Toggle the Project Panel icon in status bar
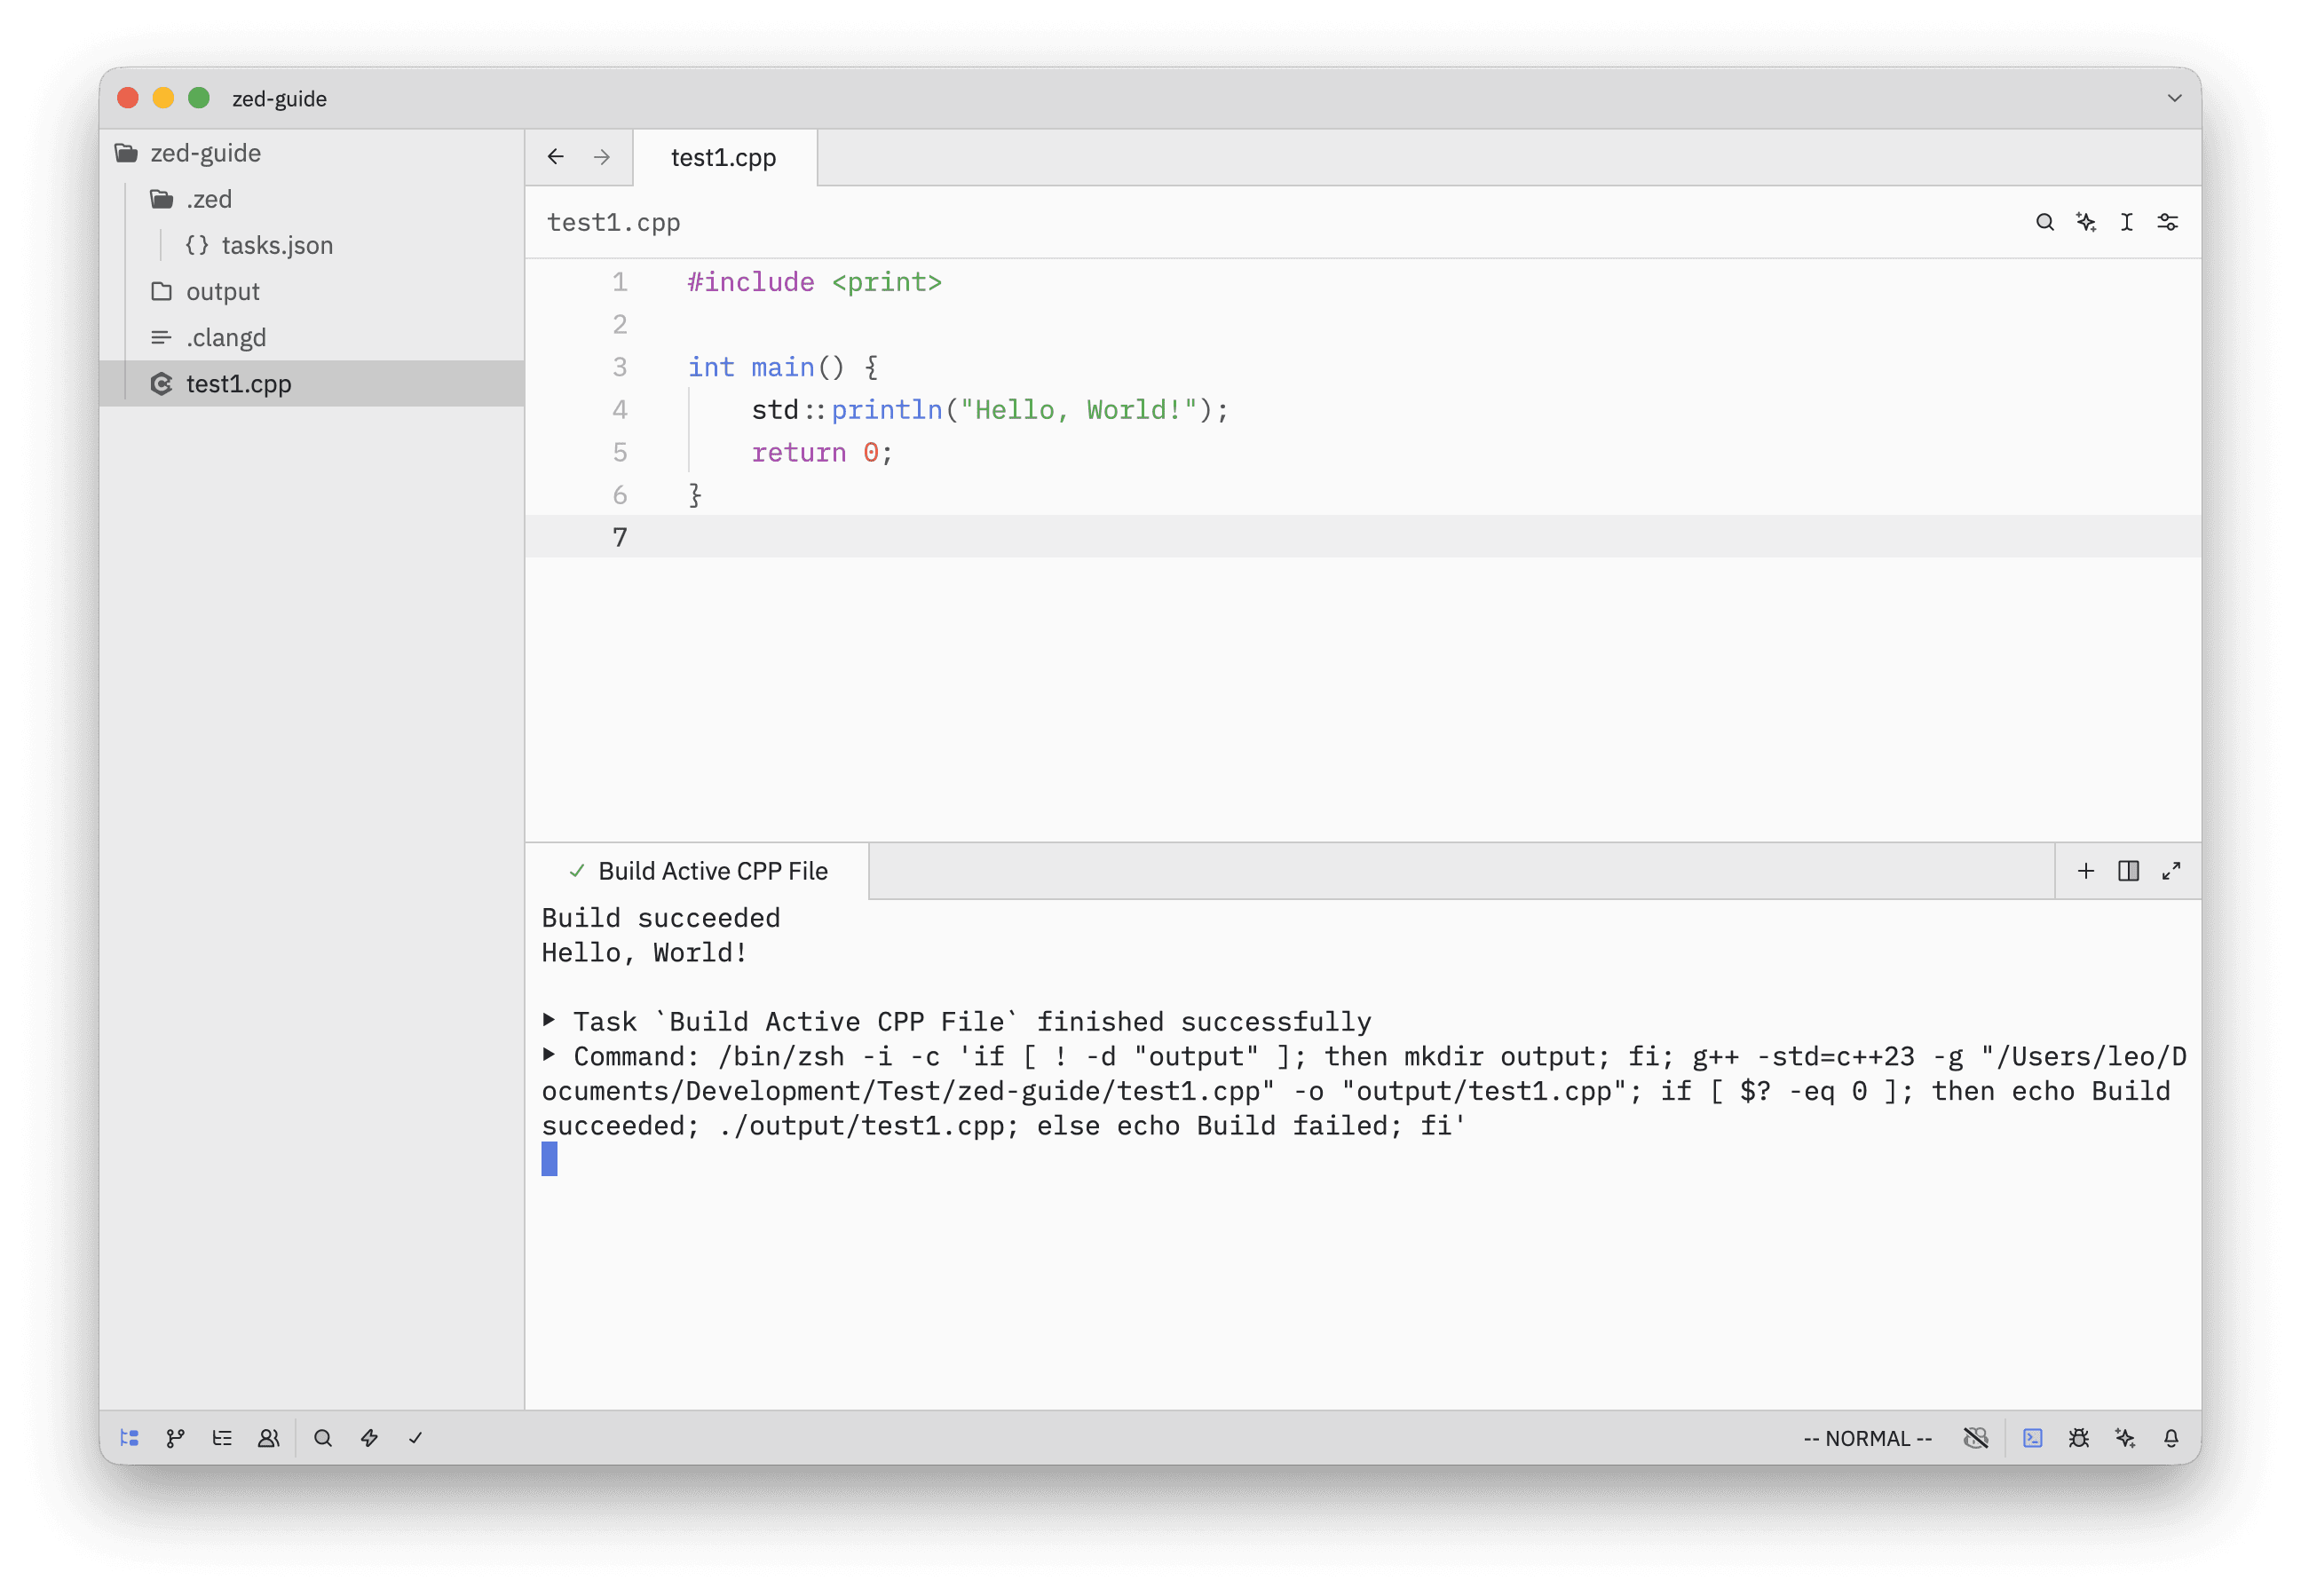The width and height of the screenshot is (2301, 1596). click(129, 1438)
